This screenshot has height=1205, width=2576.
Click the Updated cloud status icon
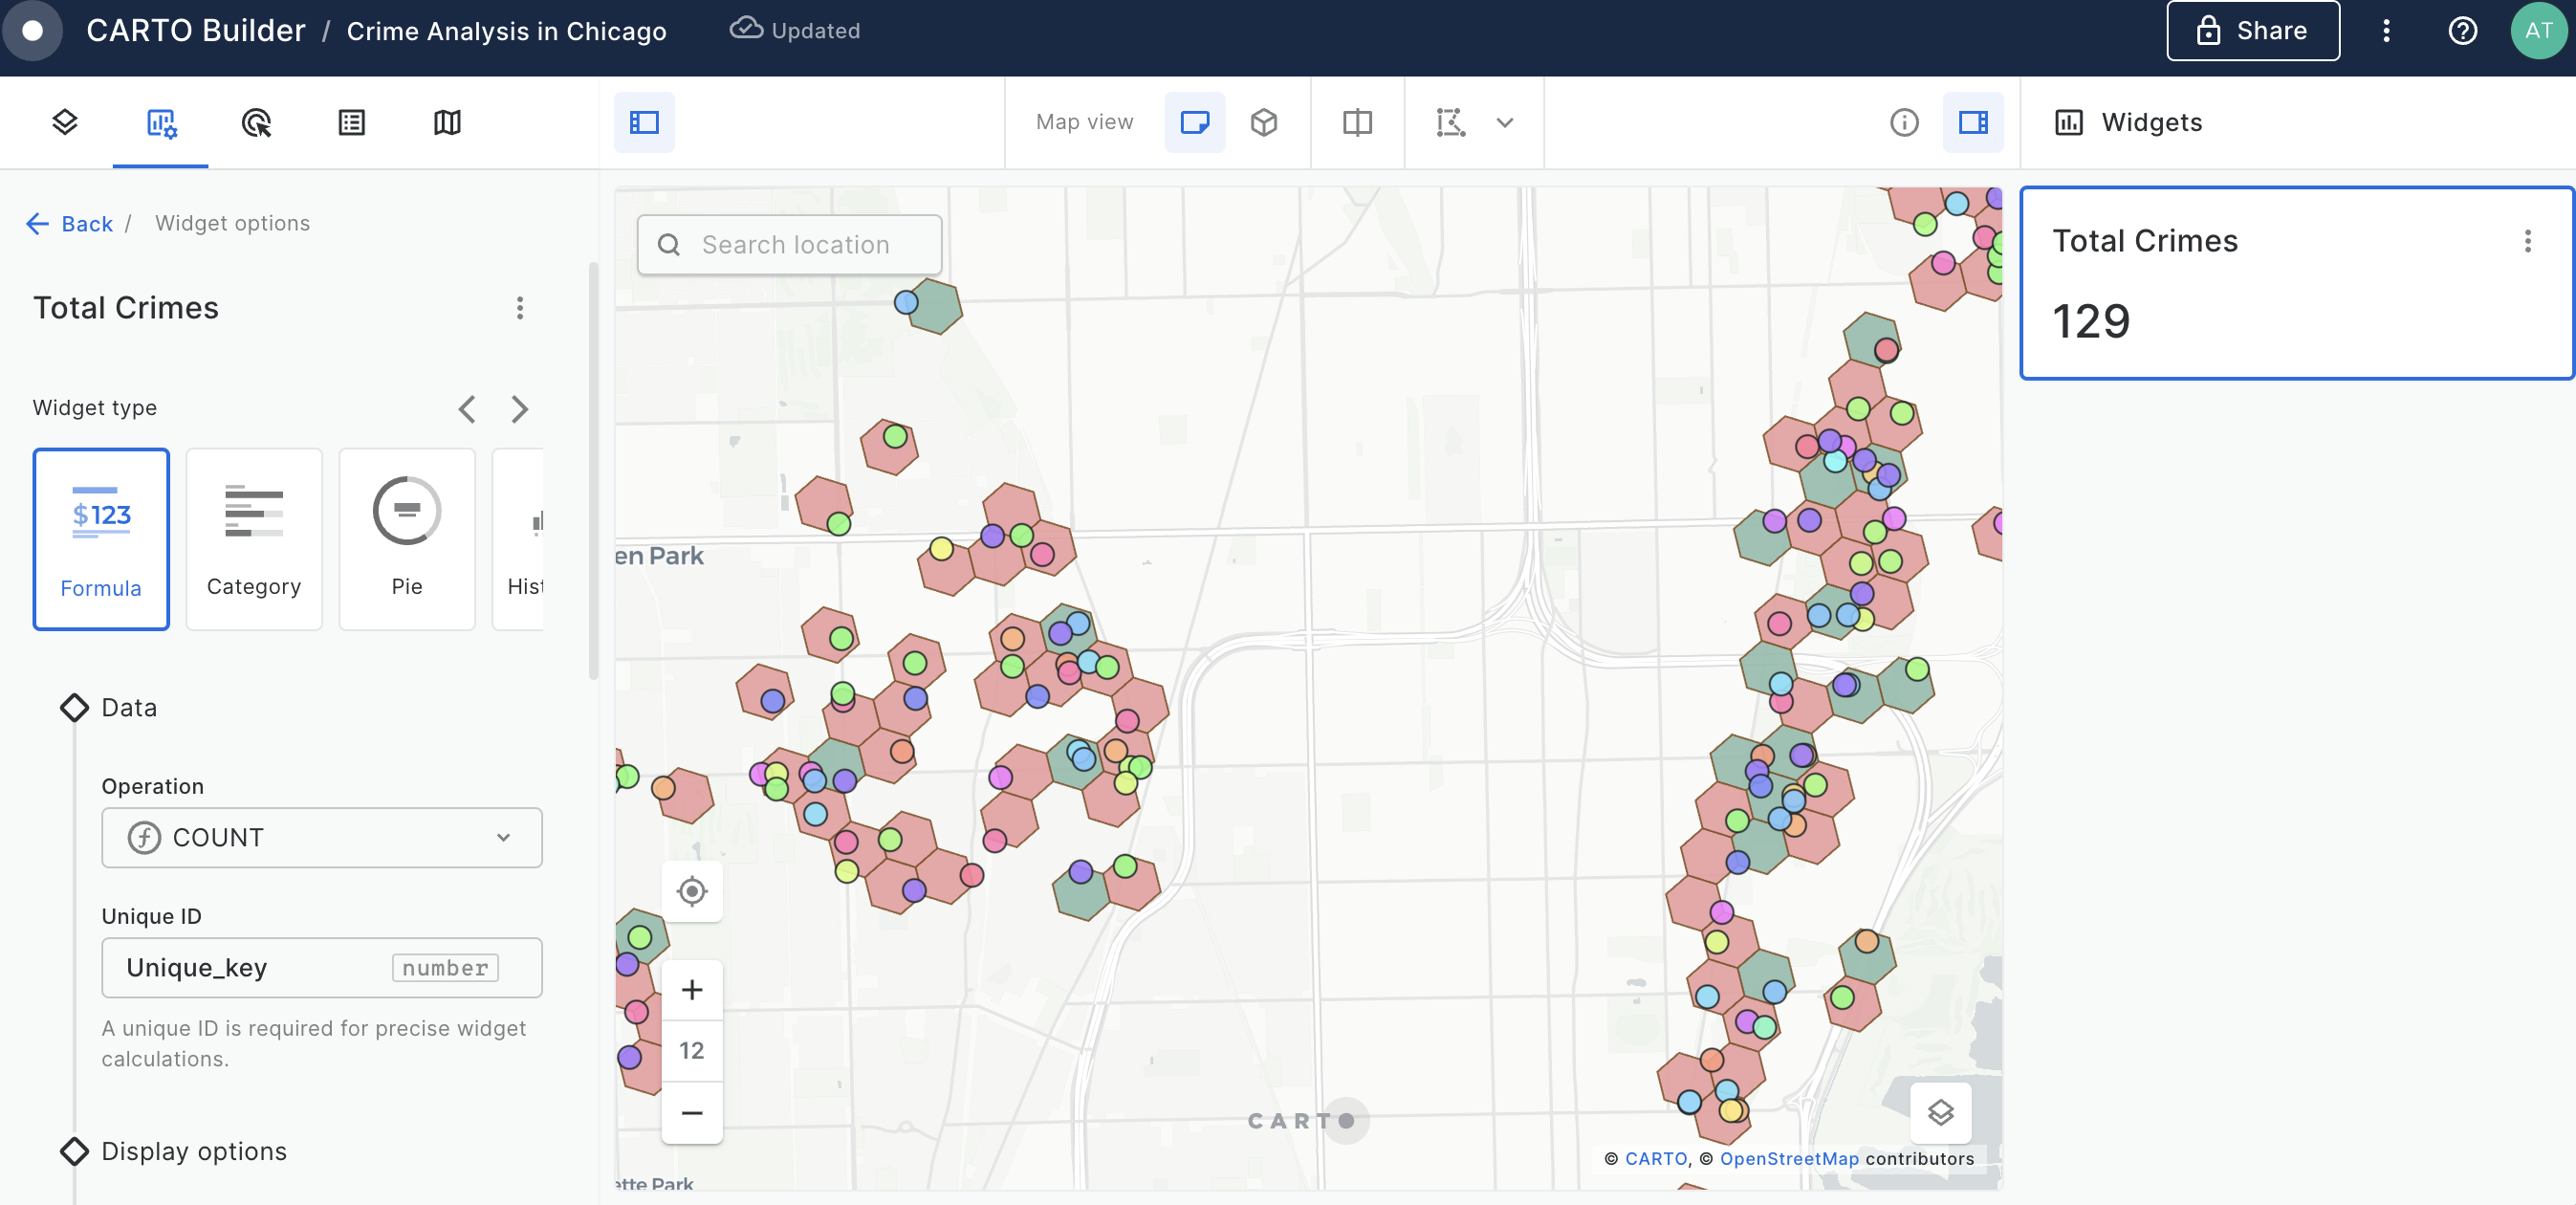(746, 29)
